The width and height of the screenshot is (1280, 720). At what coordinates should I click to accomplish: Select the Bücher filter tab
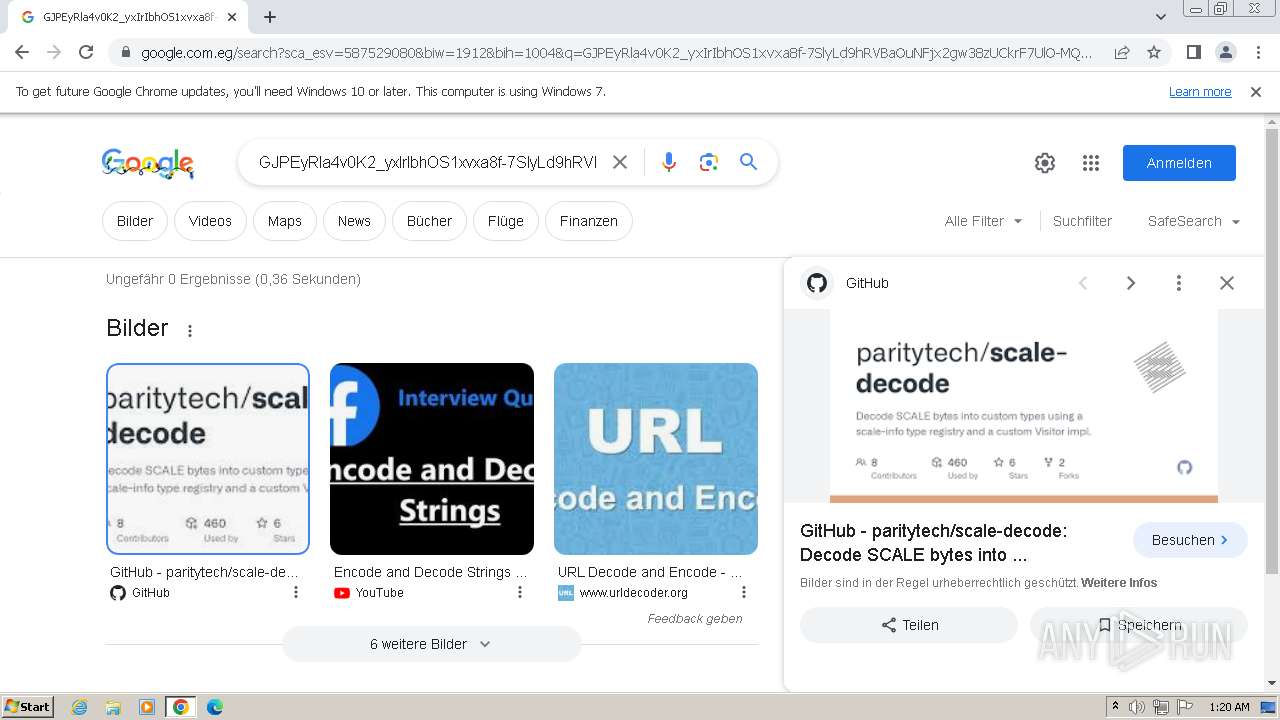point(429,221)
